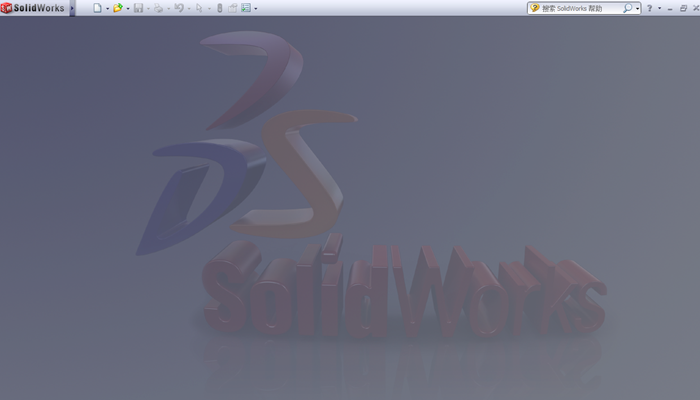The width and height of the screenshot is (700, 400).
Task: Expand the Help dropdown arrow
Action: coord(659,8)
